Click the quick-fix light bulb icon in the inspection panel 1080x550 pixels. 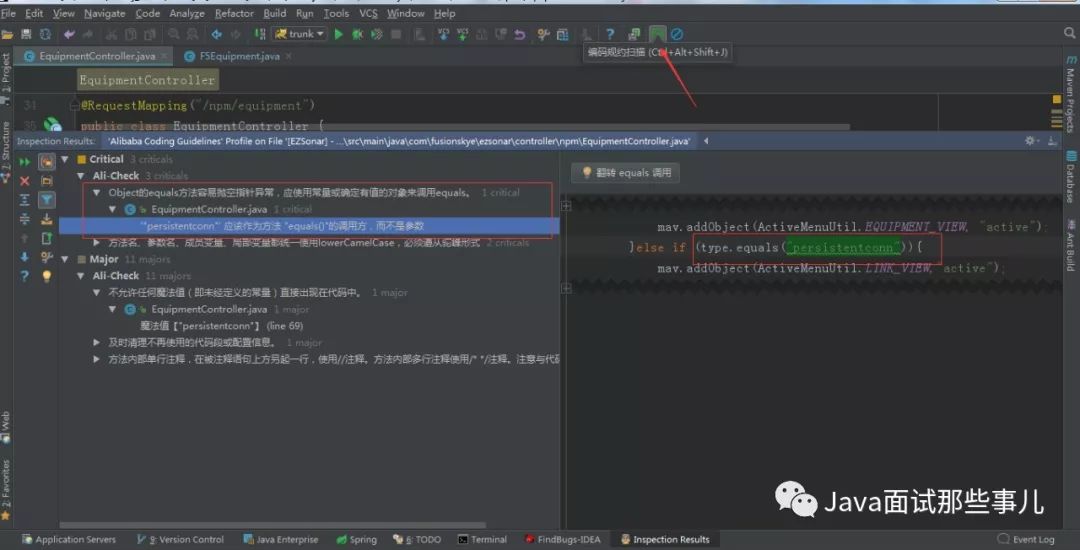46,276
